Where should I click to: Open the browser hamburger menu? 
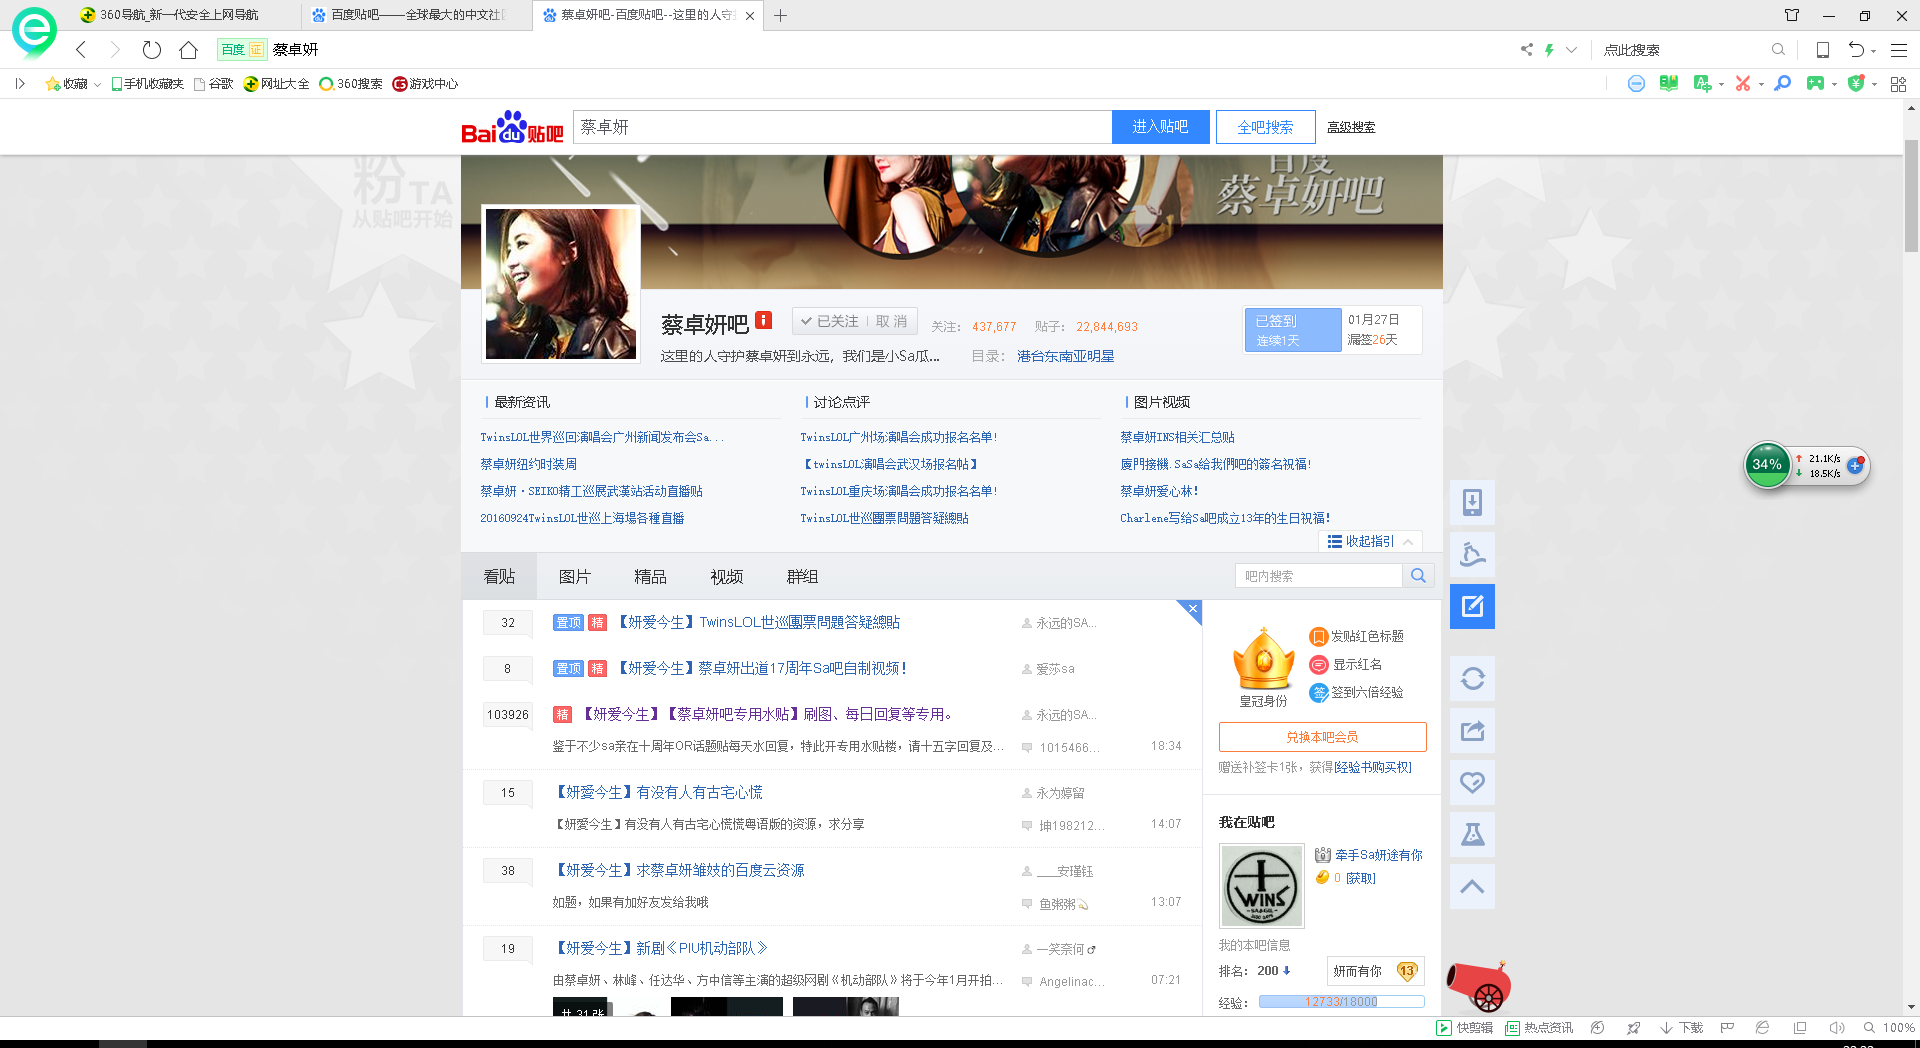tap(1899, 50)
